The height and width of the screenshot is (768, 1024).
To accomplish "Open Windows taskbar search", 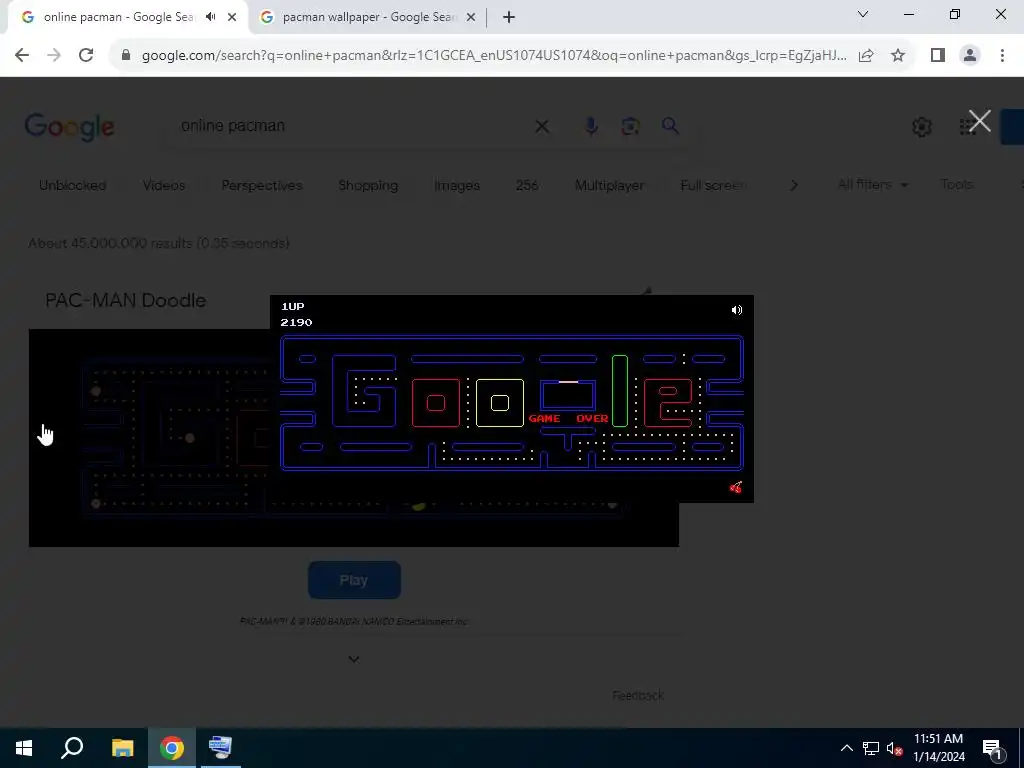I will 72,748.
